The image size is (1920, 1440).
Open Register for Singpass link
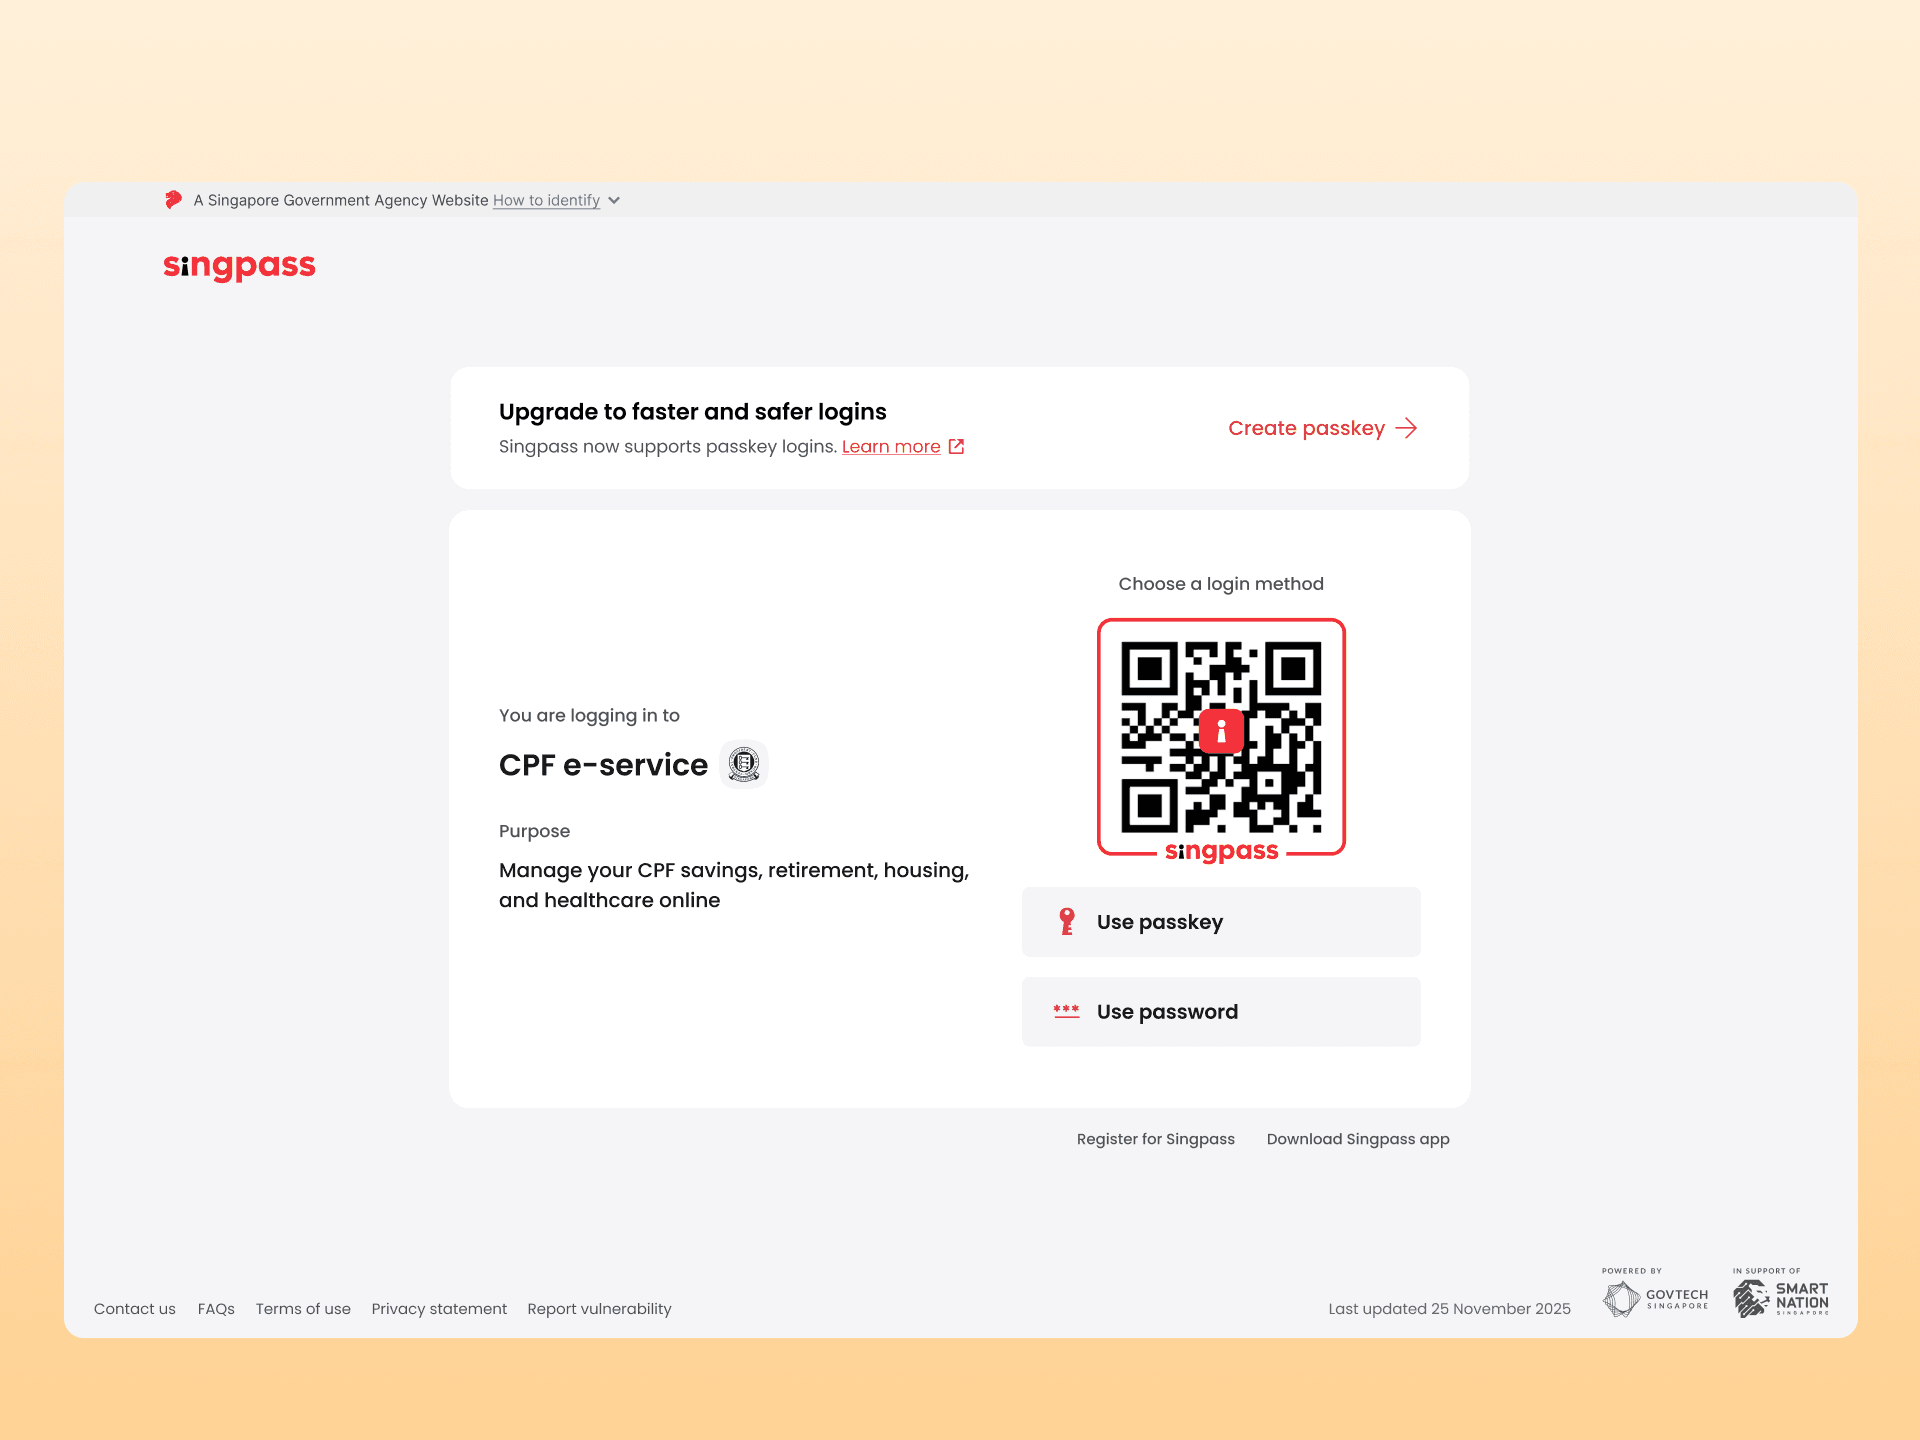(x=1155, y=1139)
